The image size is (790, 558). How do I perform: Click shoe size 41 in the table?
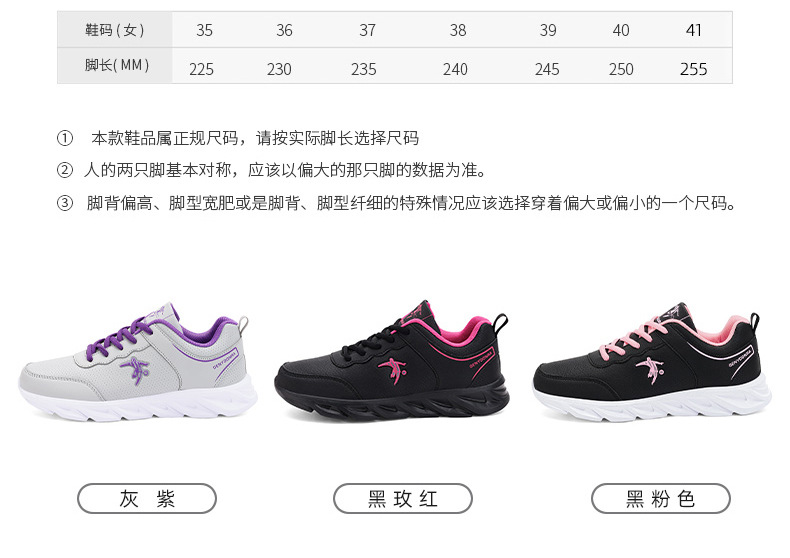click(693, 30)
